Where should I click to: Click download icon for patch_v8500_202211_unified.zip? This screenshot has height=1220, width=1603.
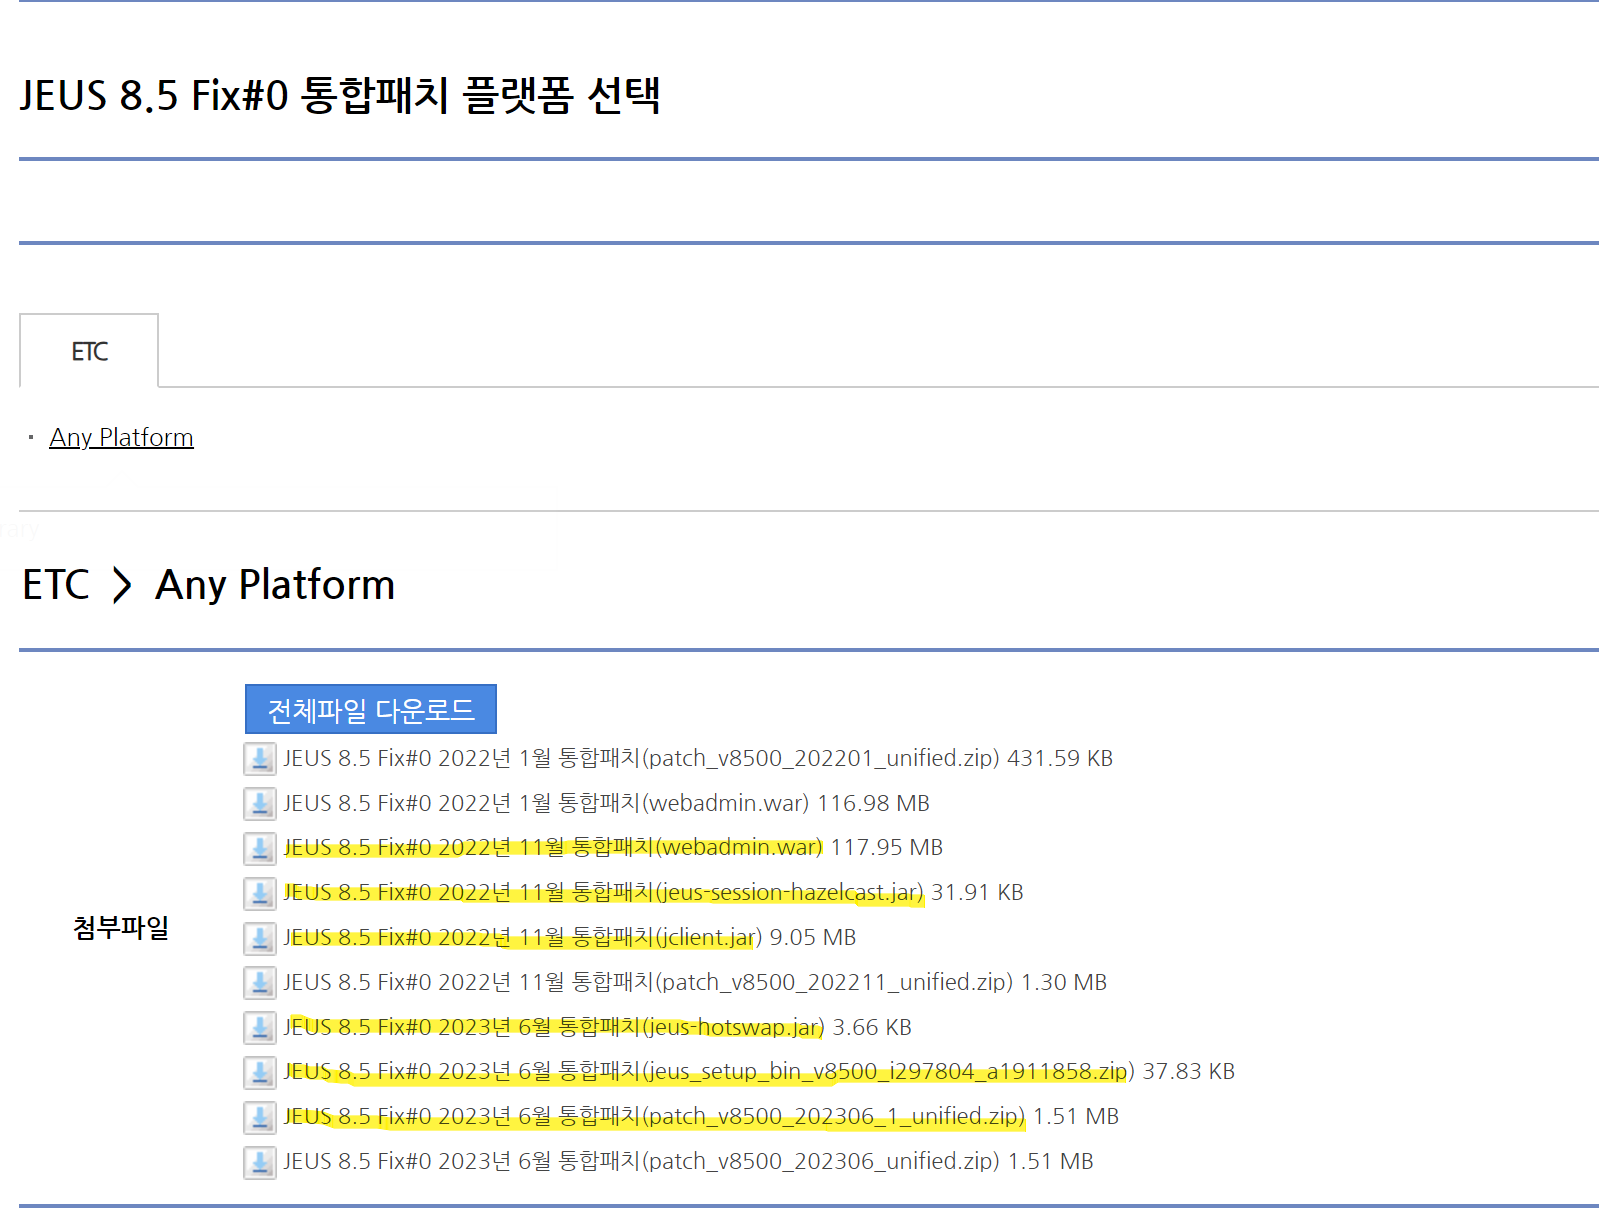[x=260, y=983]
